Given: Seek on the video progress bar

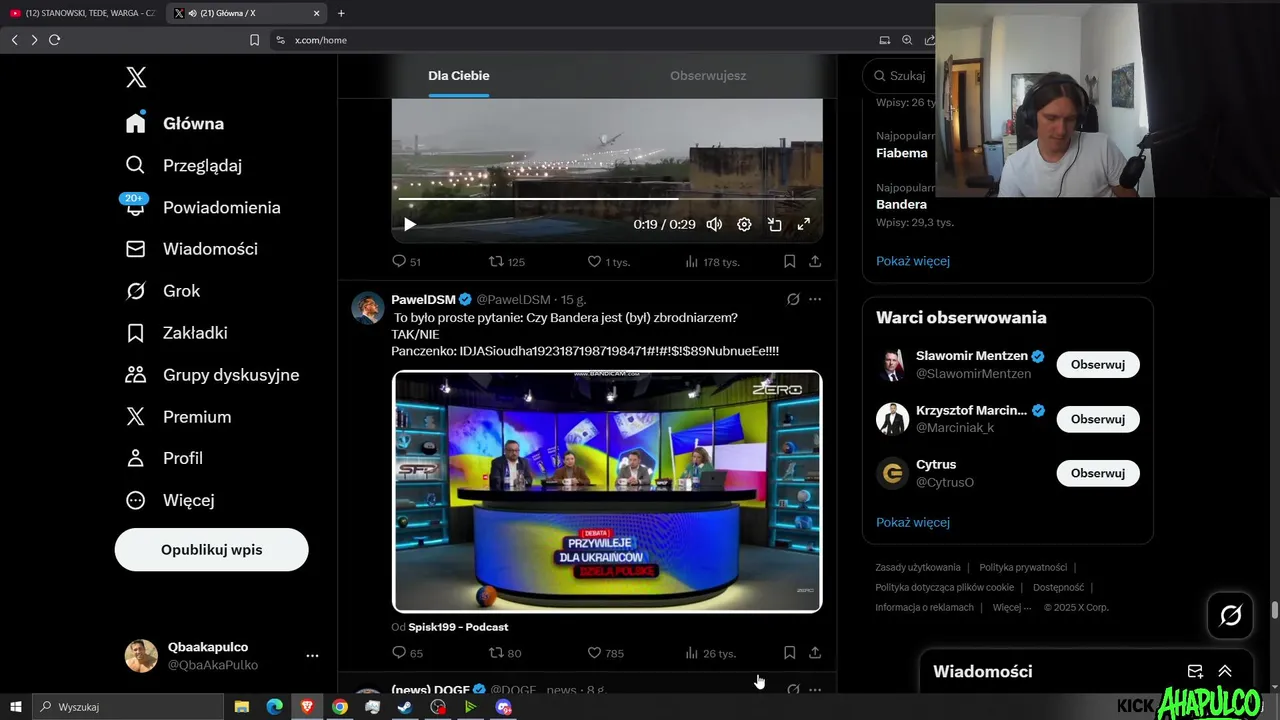Looking at the screenshot, I should coord(607,198).
